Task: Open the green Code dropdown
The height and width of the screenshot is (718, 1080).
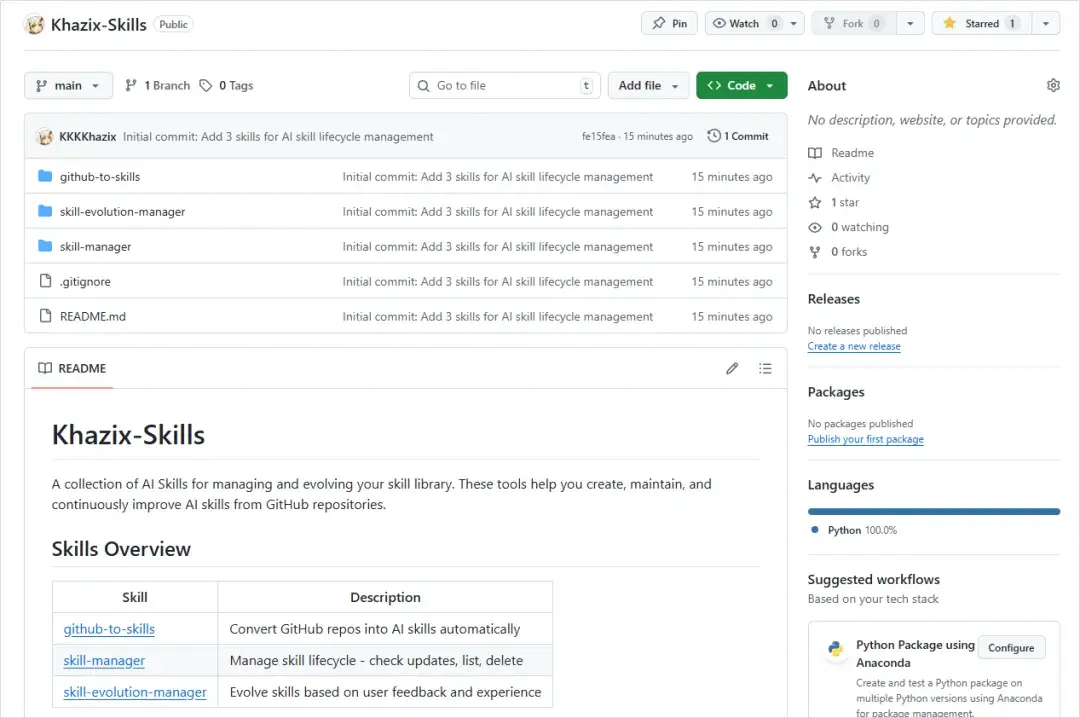Action: [741, 86]
